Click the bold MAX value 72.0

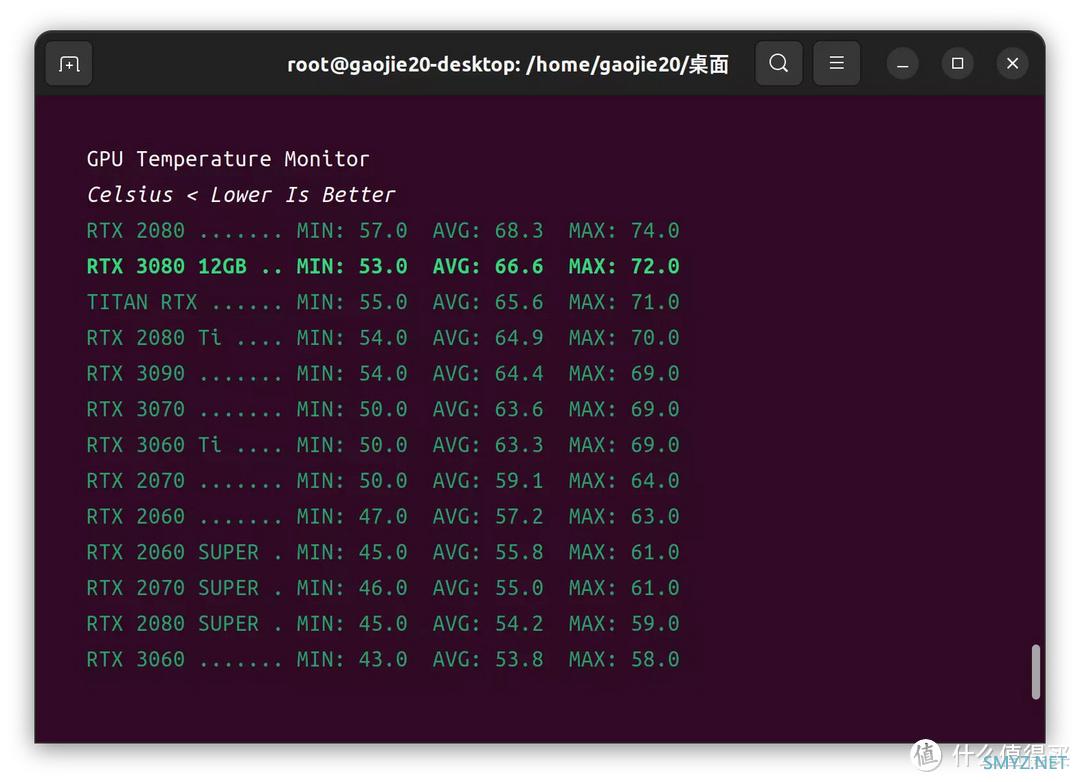[655, 267]
